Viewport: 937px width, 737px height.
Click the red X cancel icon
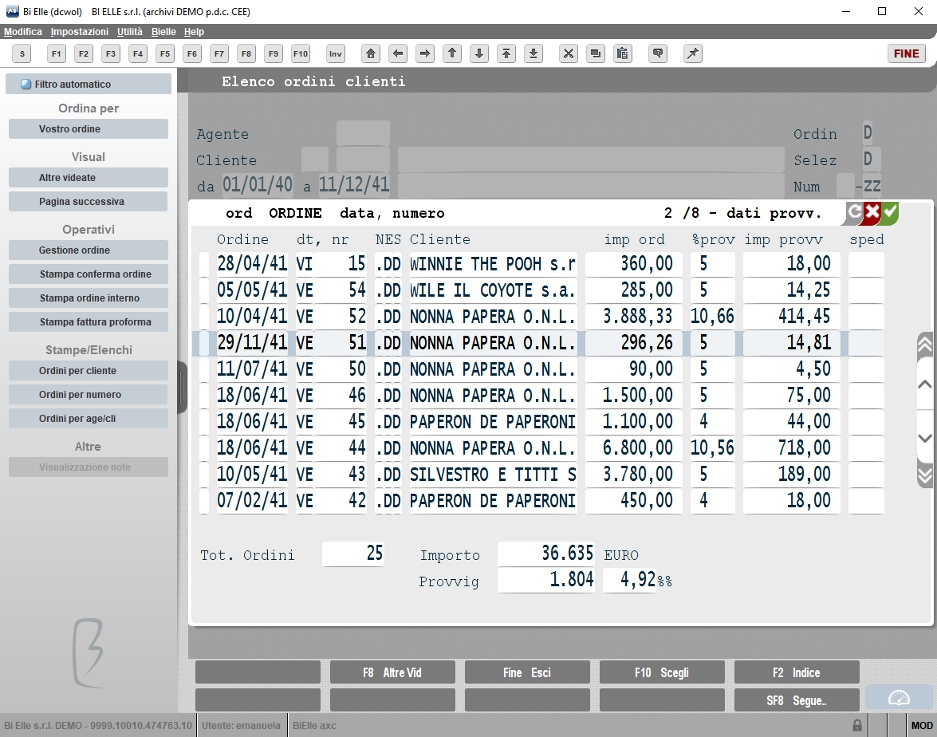click(x=872, y=213)
